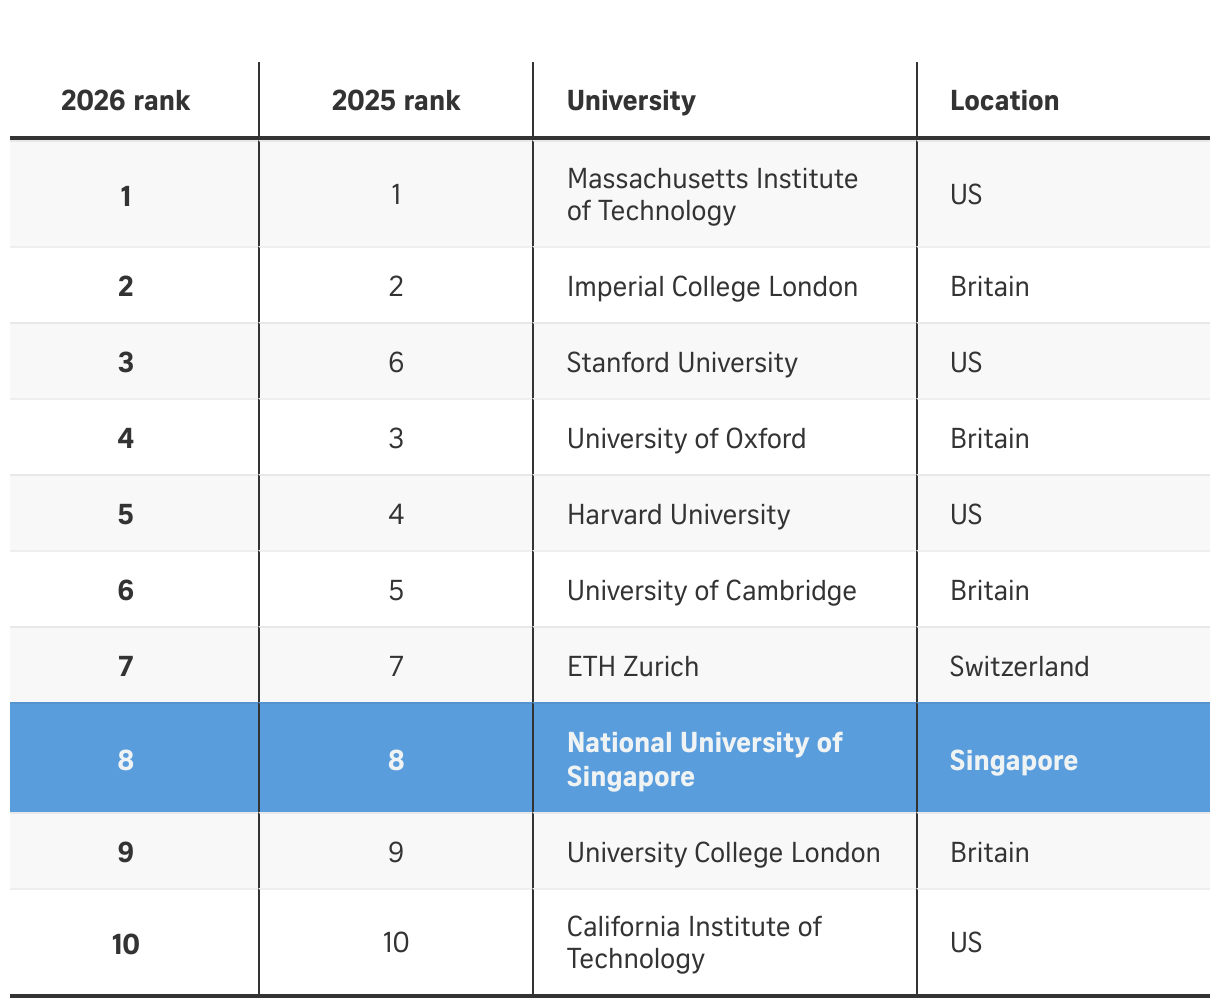Click Harvard's 2025 rank of 4
The width and height of the screenshot is (1220, 1008).
(x=396, y=514)
